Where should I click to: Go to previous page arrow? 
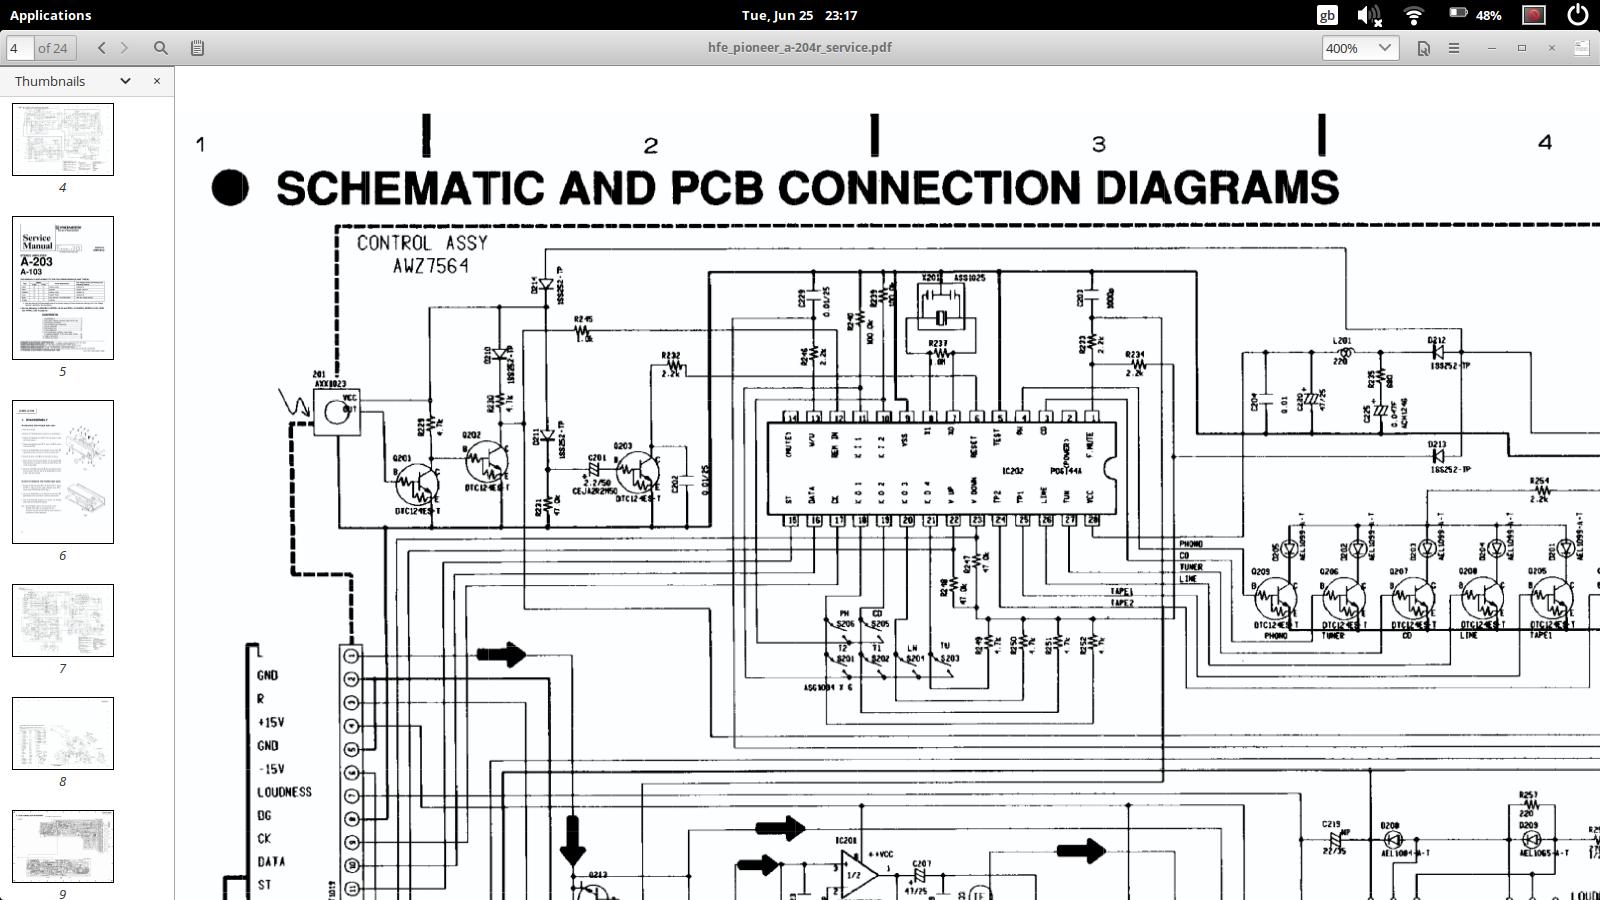coord(101,47)
